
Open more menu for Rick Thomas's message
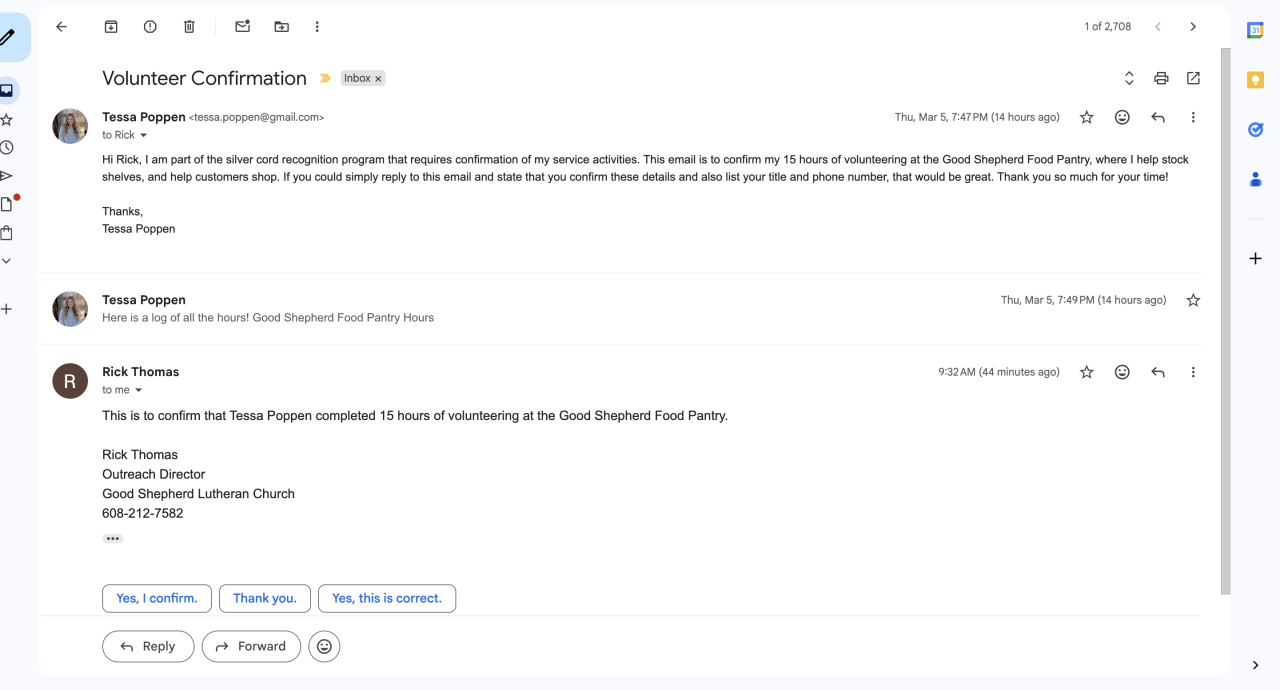[x=1193, y=372]
